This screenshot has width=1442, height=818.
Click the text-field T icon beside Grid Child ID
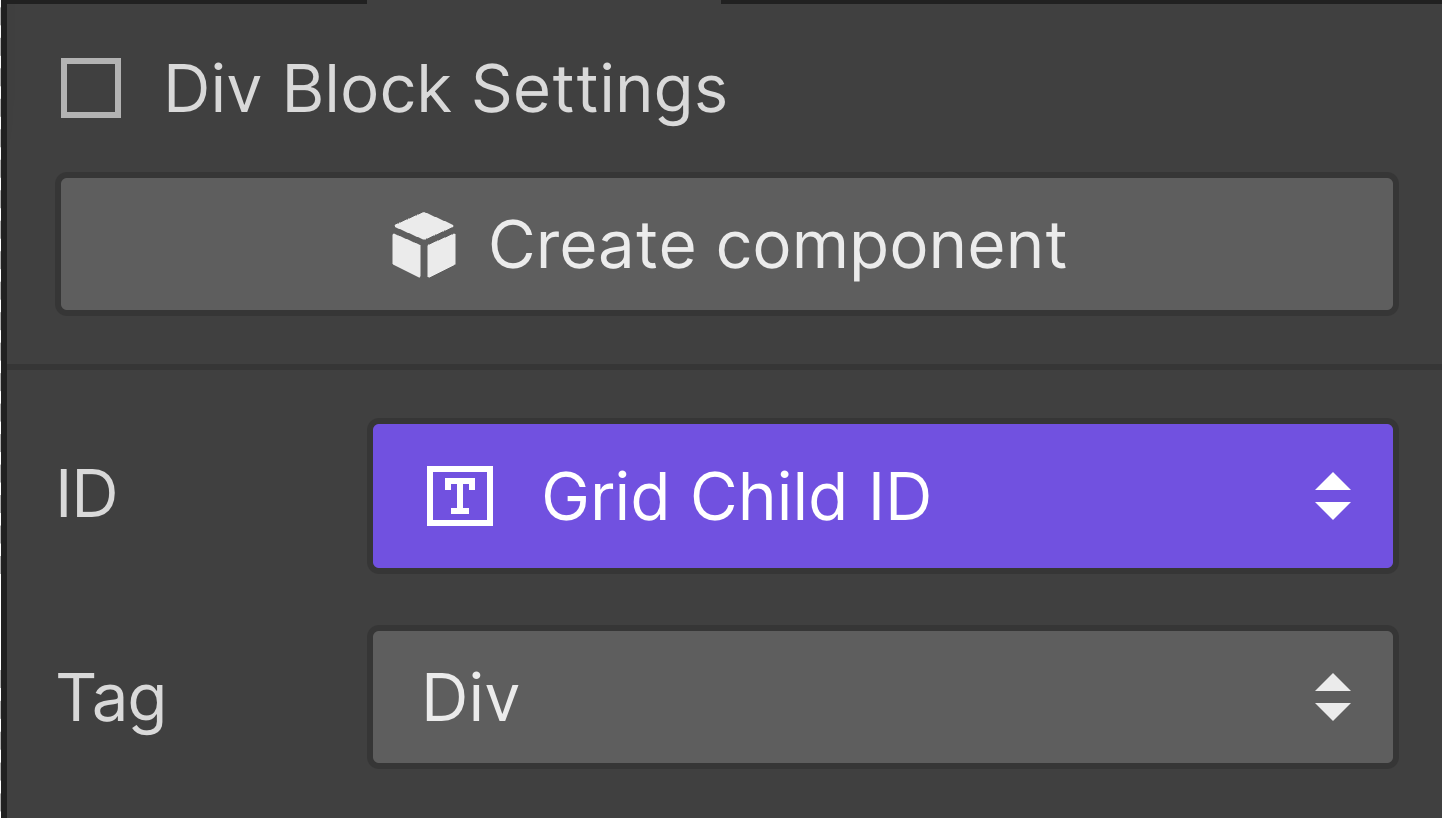point(460,496)
